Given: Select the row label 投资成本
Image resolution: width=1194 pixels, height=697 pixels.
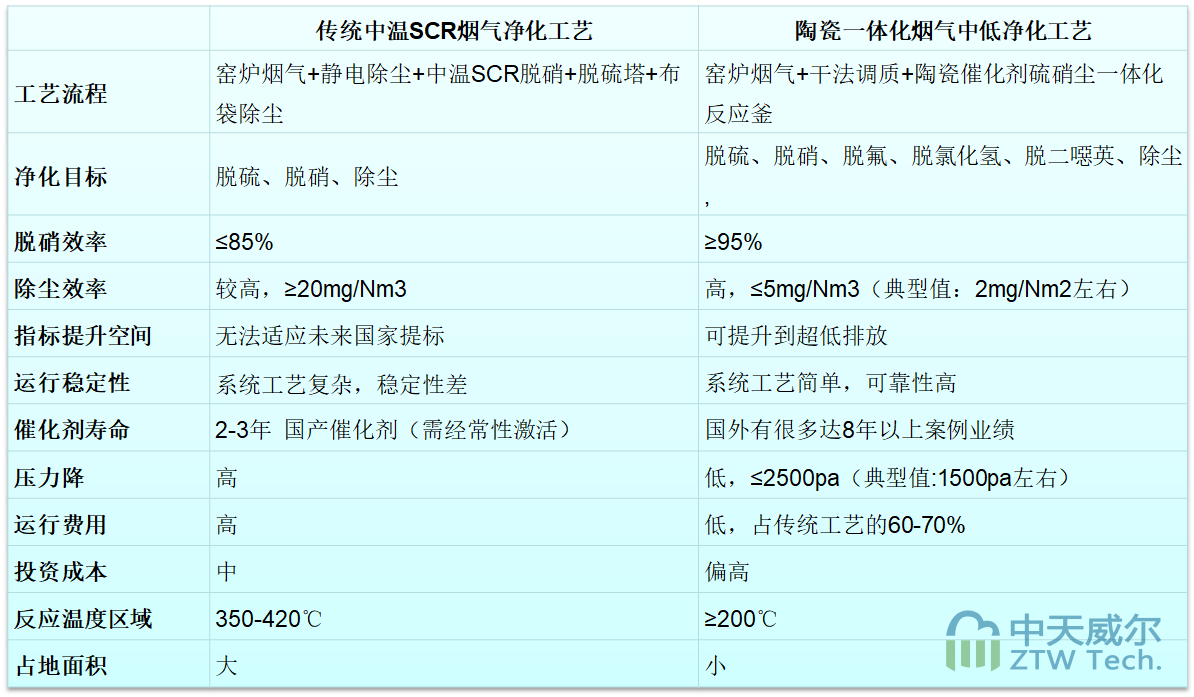Looking at the screenshot, I should click(61, 571).
